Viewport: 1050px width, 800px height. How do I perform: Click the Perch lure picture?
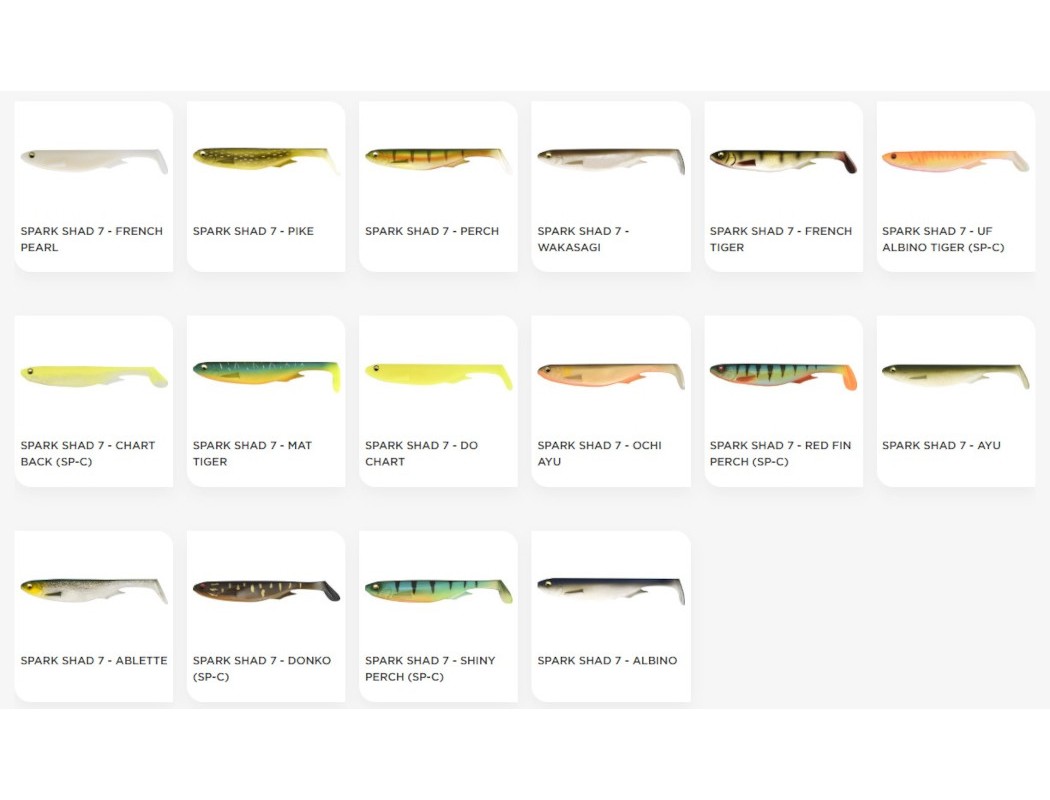pos(438,159)
